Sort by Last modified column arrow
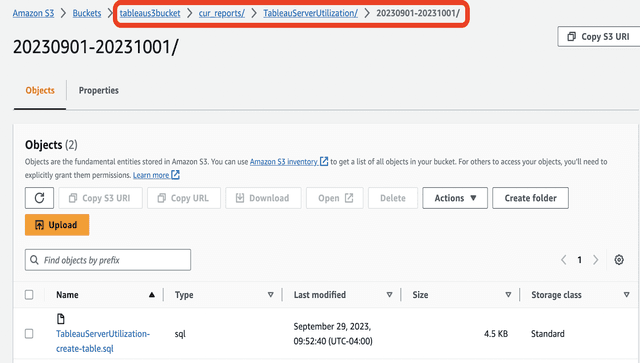The image size is (640, 363). point(389,295)
